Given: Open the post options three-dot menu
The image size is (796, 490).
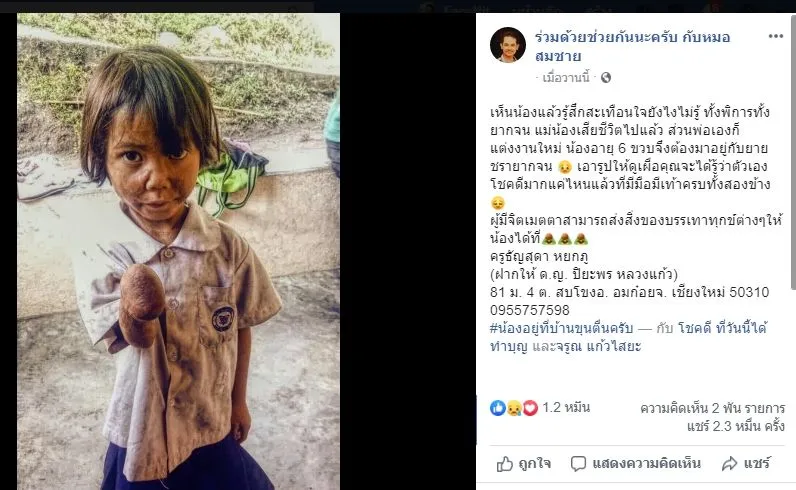Looking at the screenshot, I should coord(775,36).
